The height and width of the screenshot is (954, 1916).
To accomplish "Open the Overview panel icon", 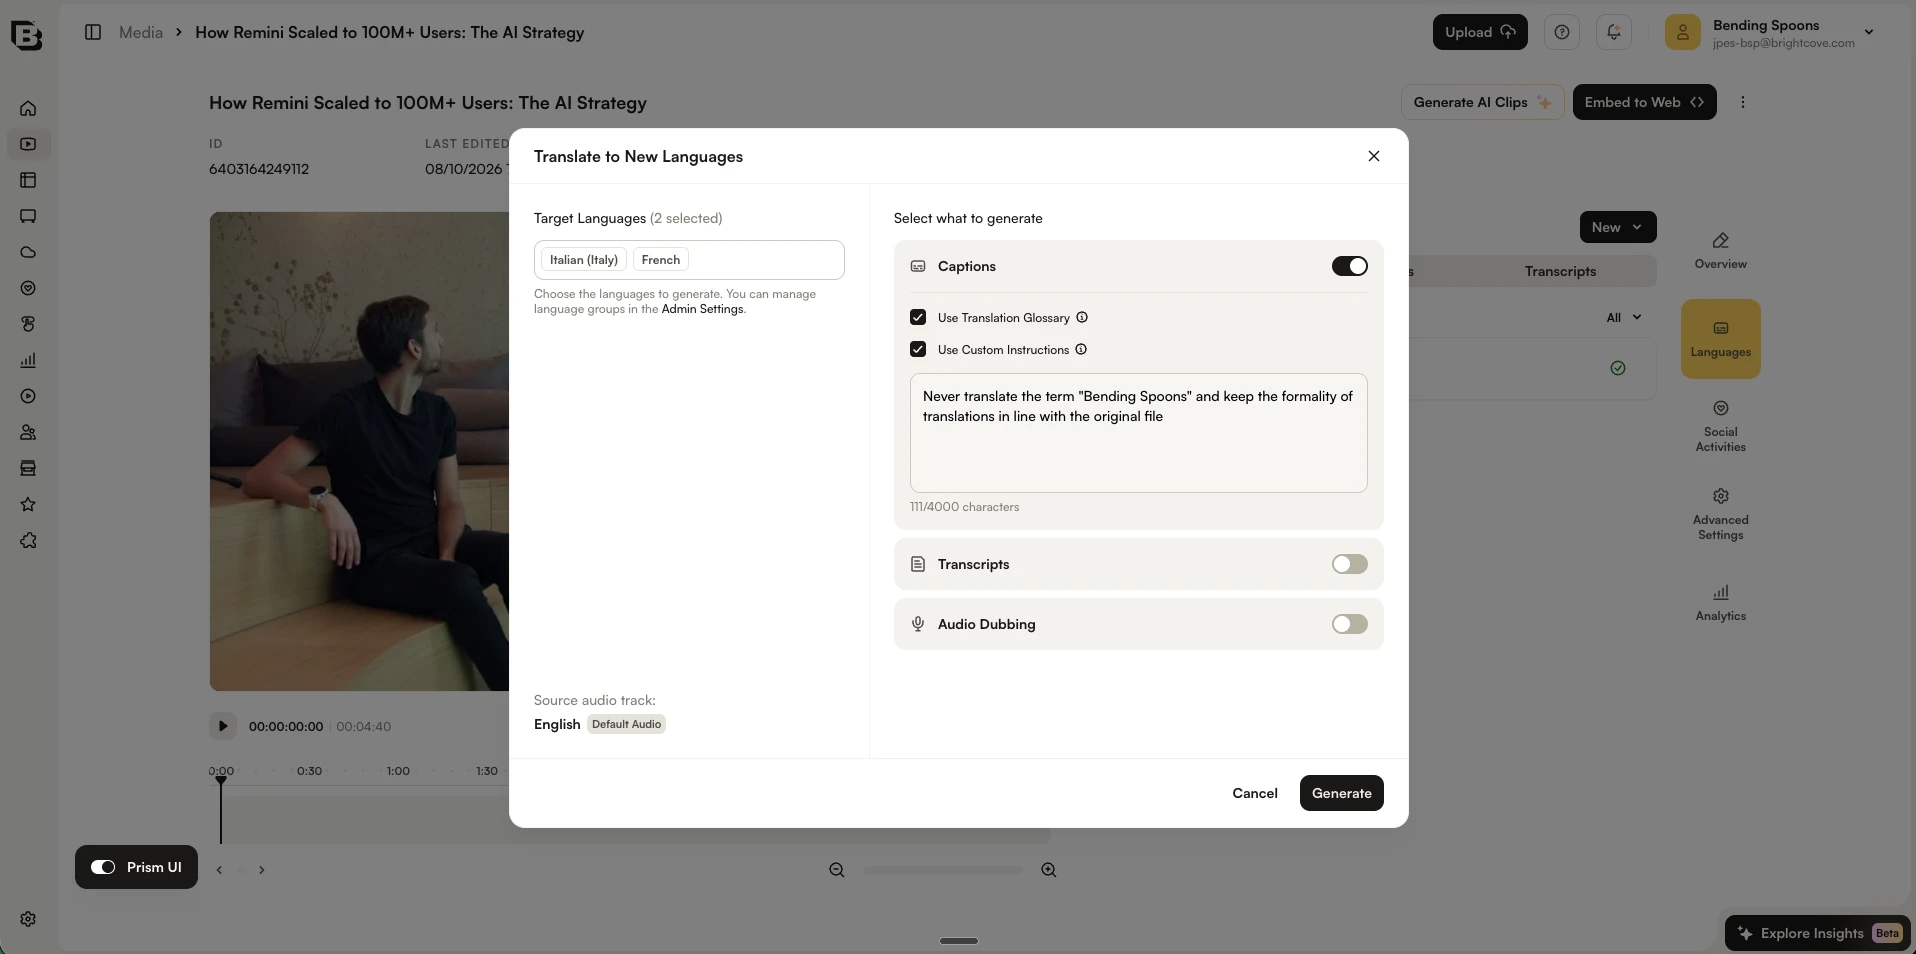I will (1720, 250).
